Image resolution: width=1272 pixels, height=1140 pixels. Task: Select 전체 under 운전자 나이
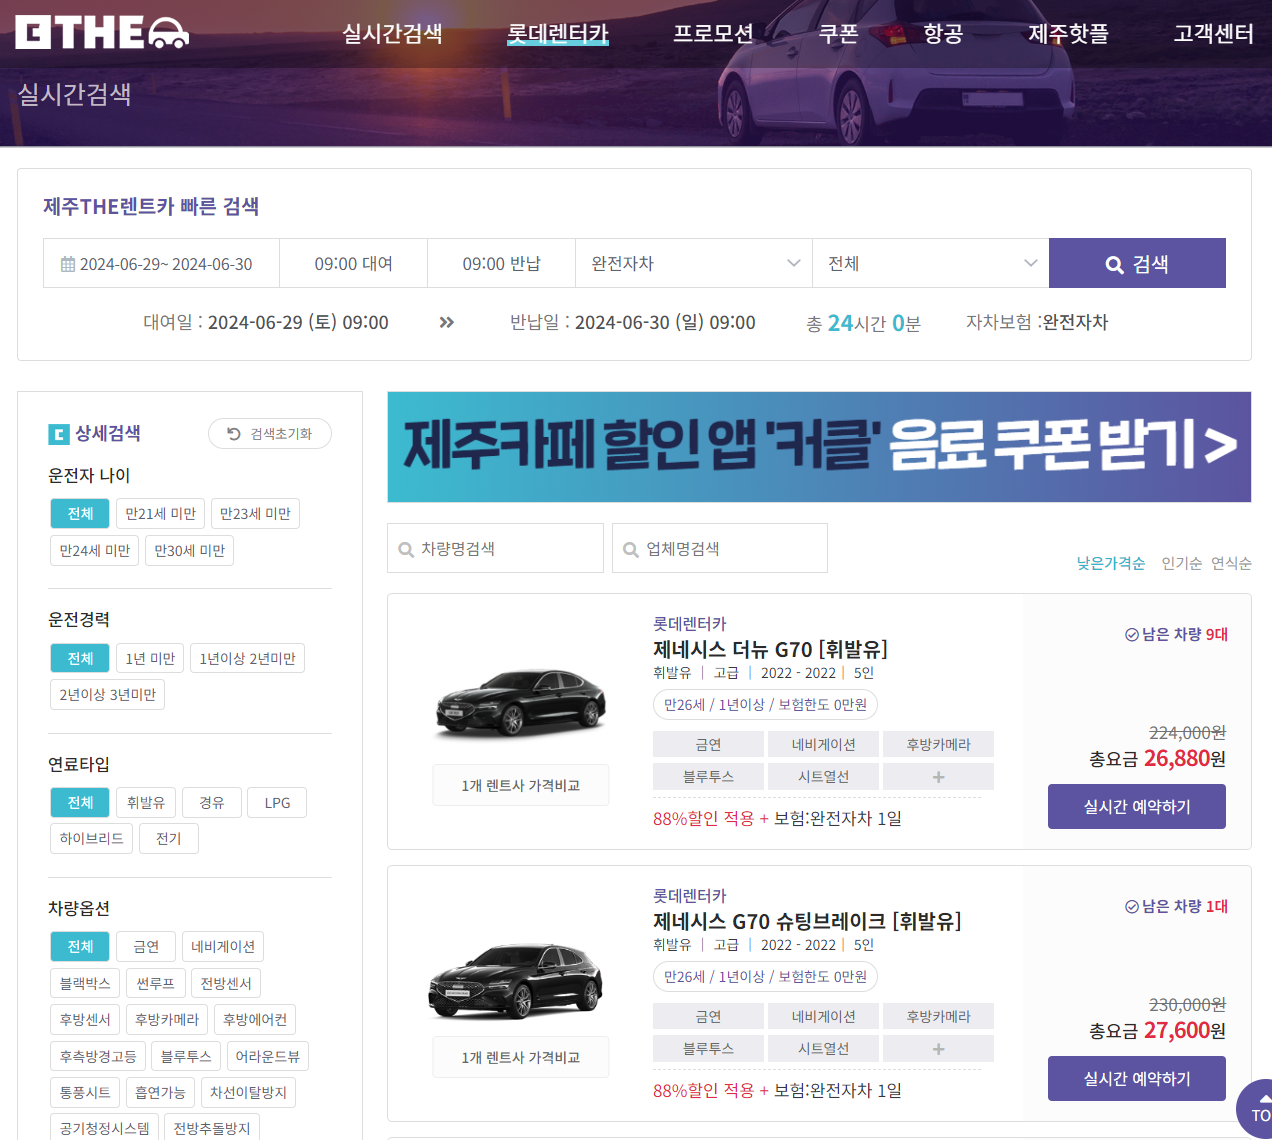(x=80, y=514)
